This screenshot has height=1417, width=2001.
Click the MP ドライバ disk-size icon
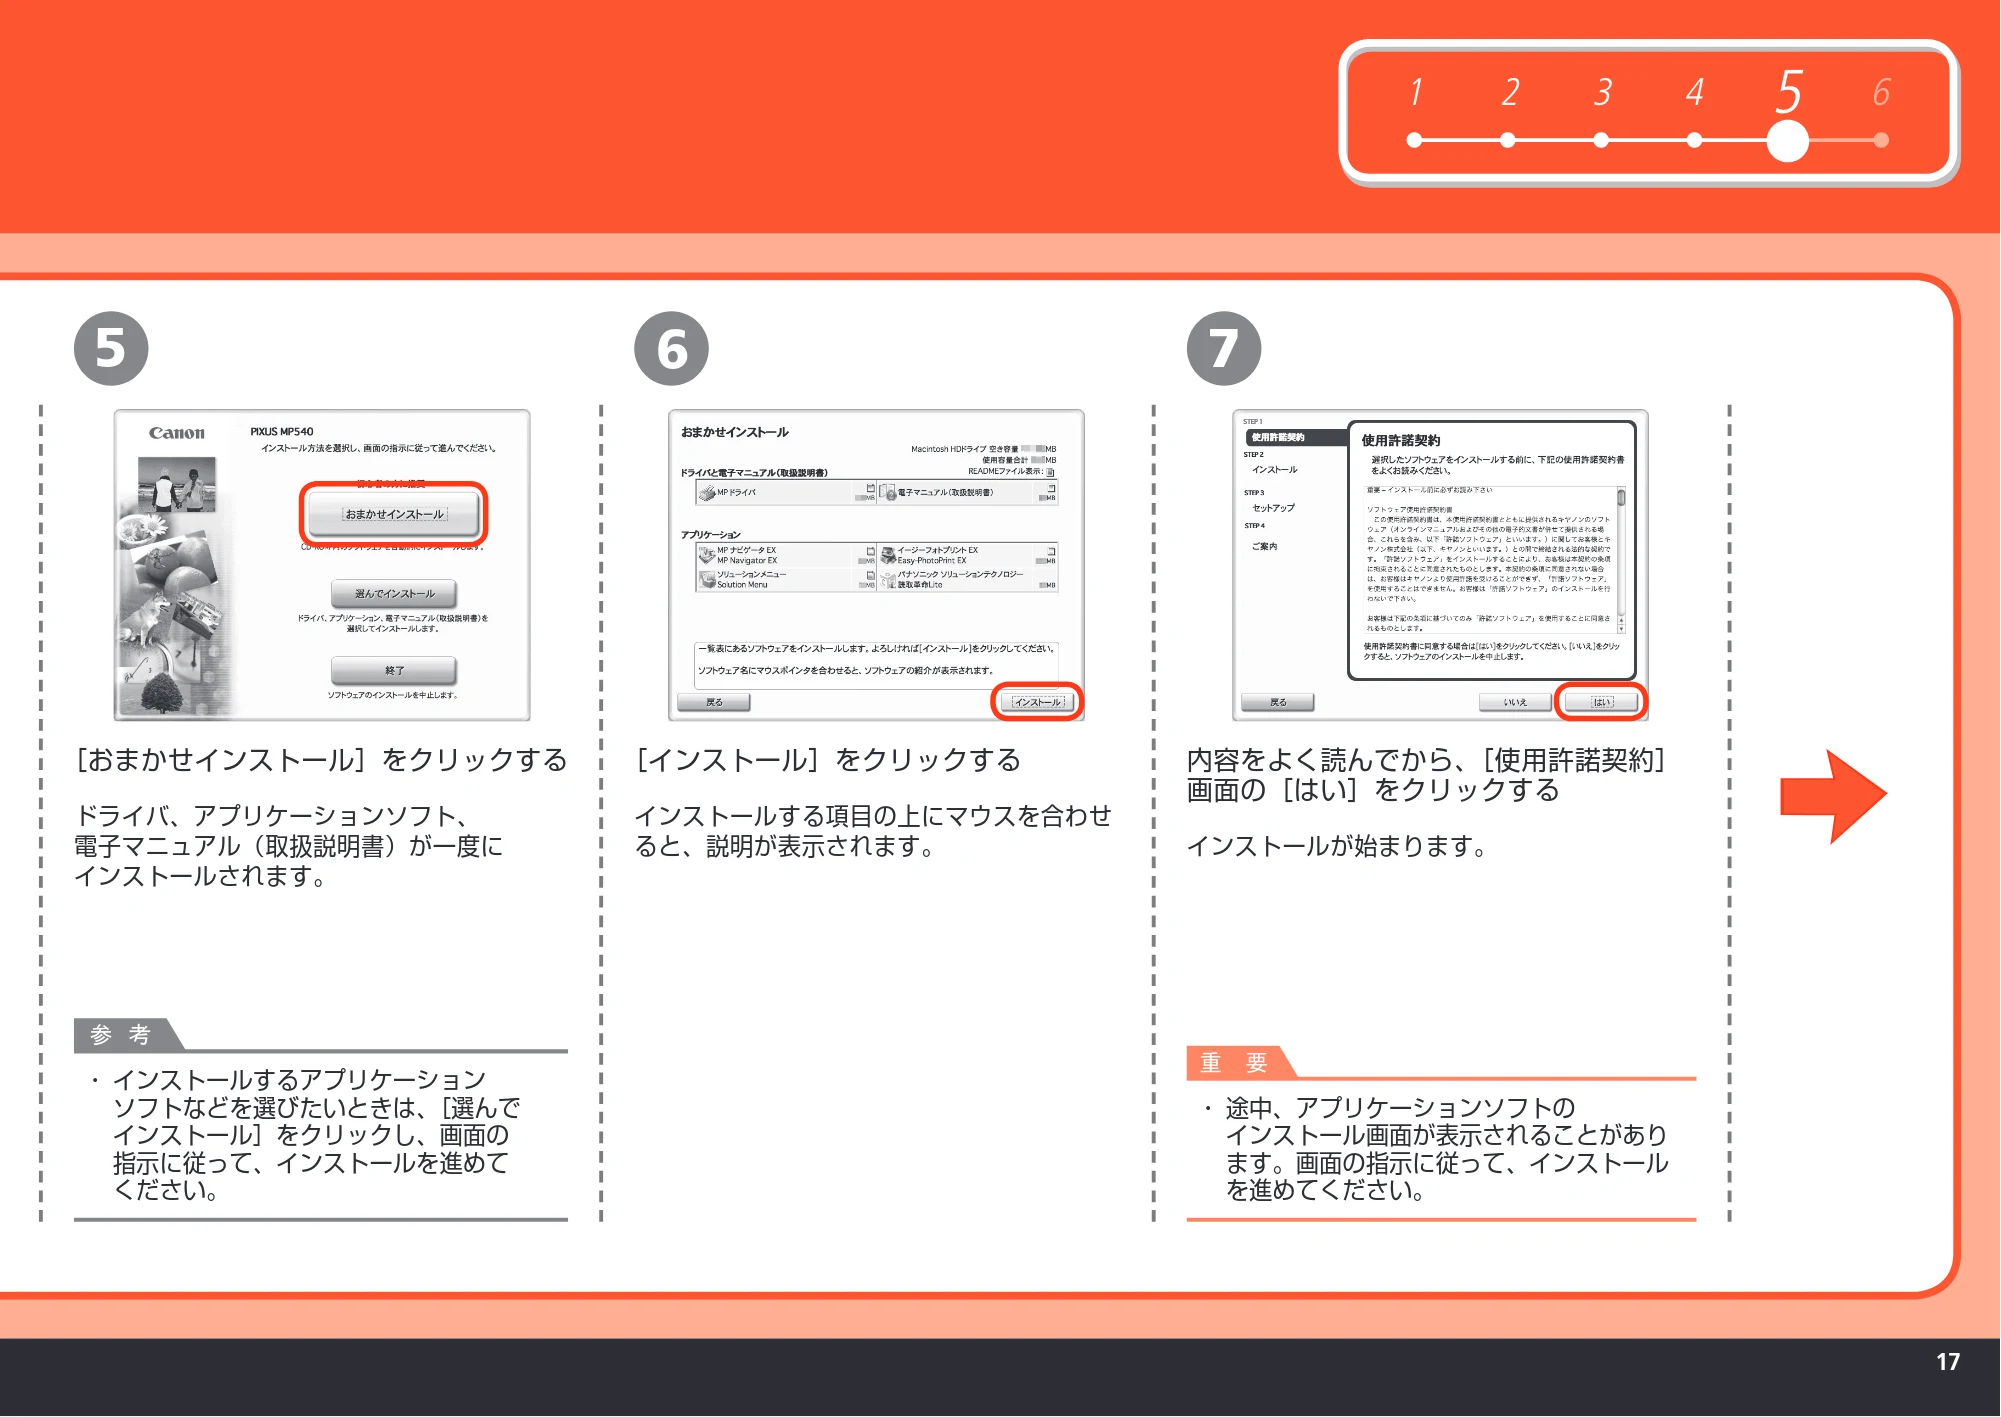870,489
